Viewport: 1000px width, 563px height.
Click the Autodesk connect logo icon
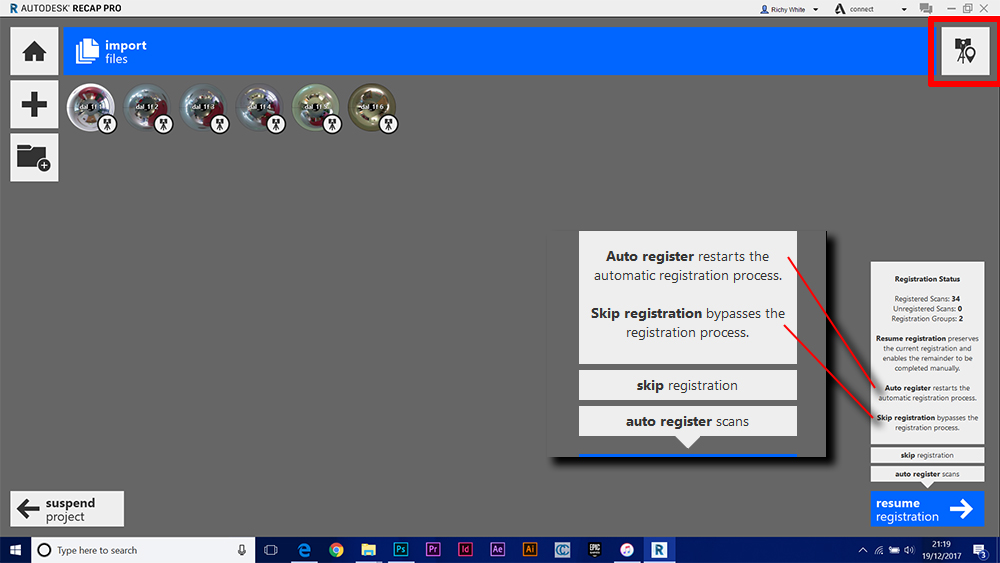point(840,9)
